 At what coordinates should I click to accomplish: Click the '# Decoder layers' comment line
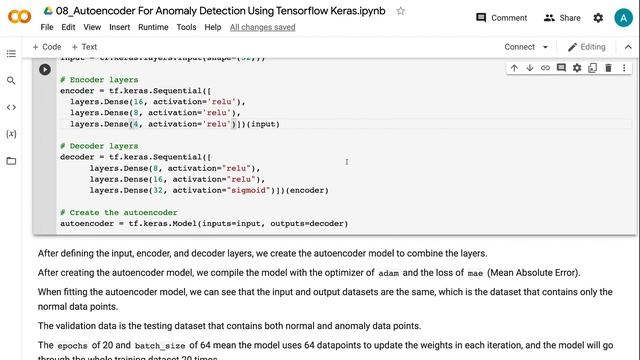99,146
